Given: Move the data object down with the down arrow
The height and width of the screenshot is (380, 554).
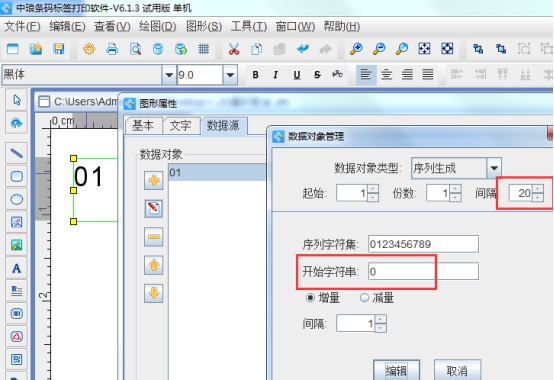Looking at the screenshot, I should pos(154,293).
